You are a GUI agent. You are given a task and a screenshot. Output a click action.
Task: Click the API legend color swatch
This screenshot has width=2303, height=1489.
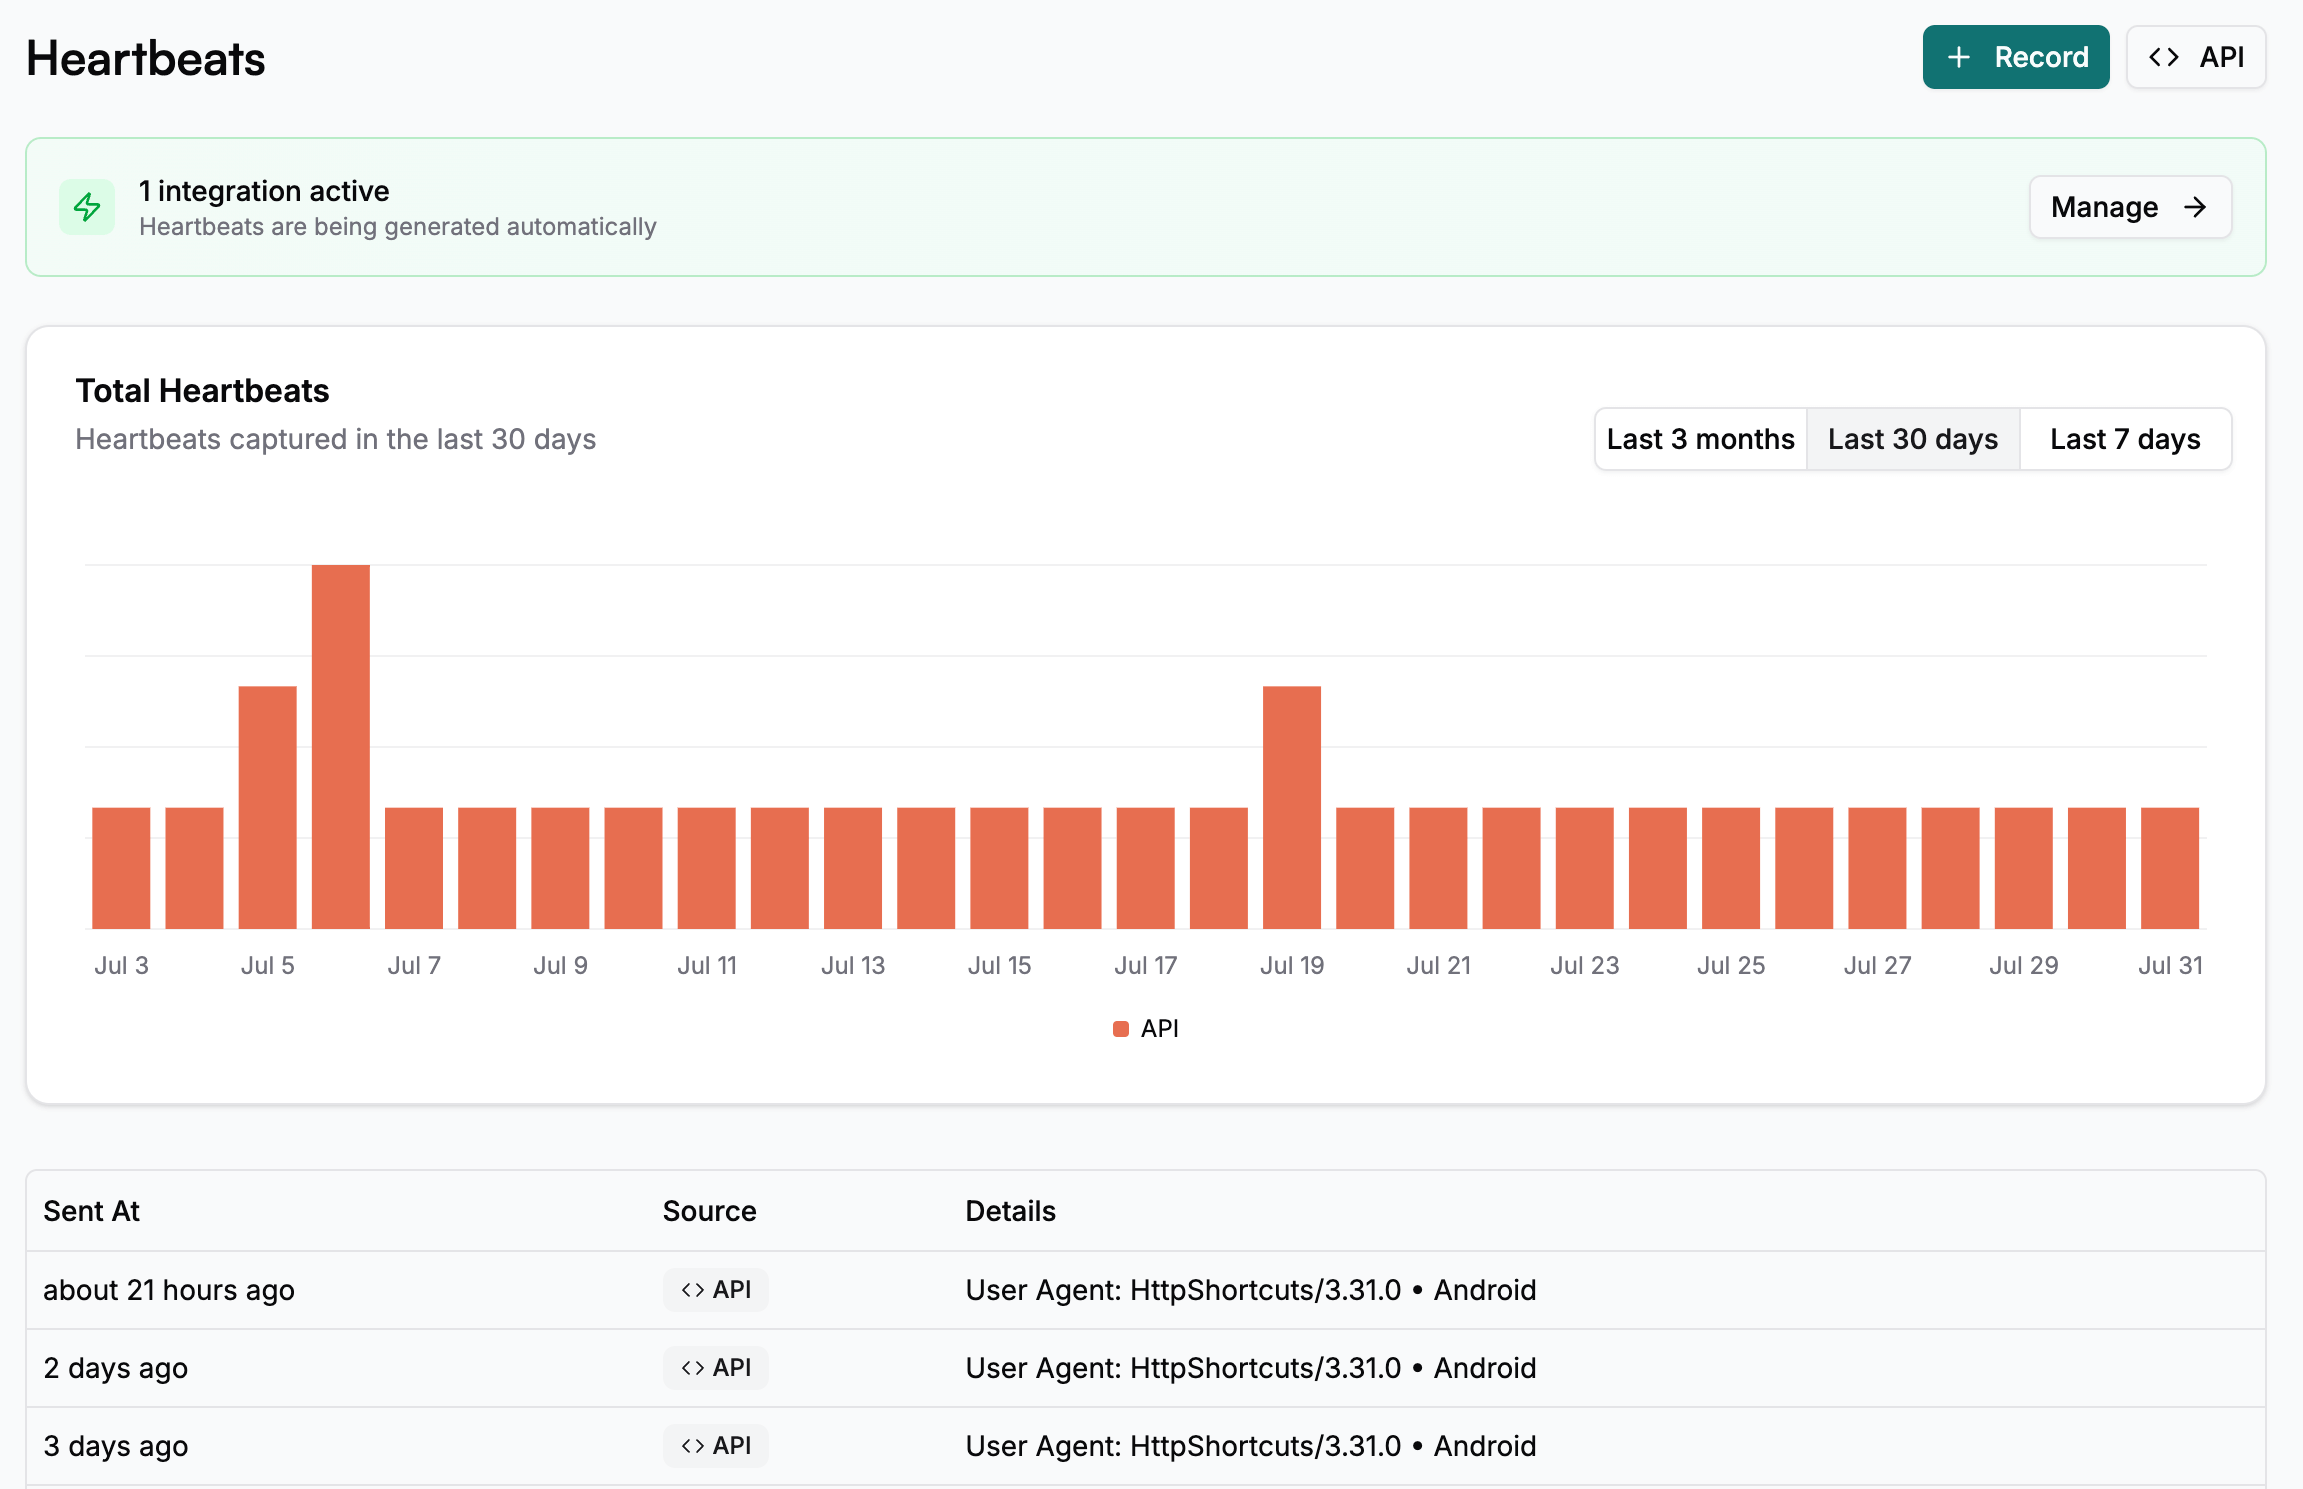tap(1121, 1029)
